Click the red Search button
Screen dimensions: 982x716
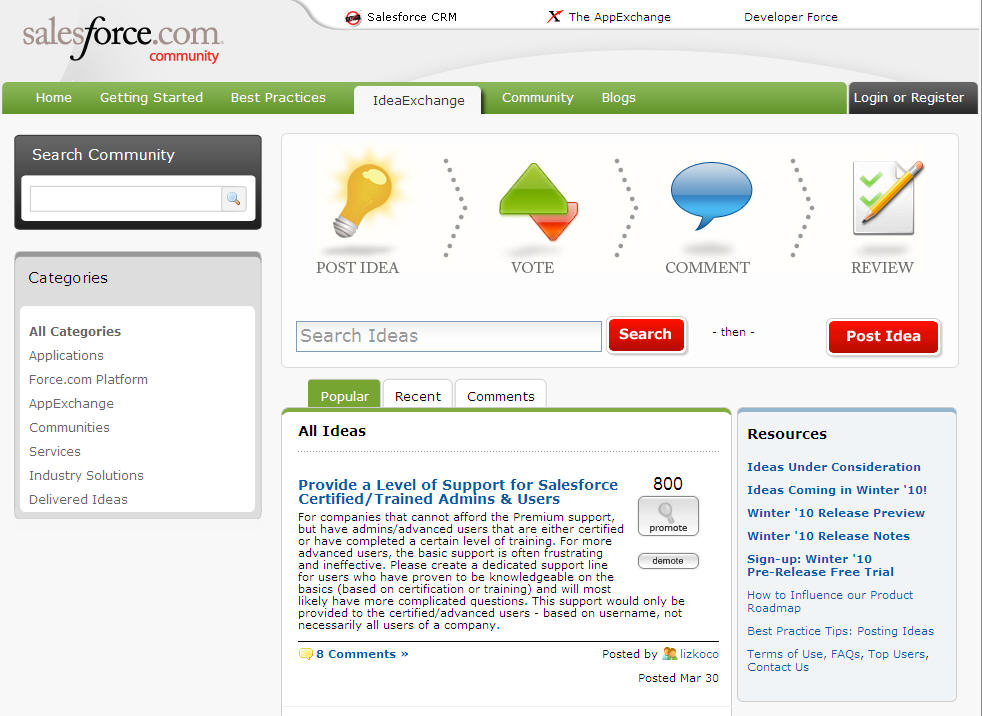[646, 335]
